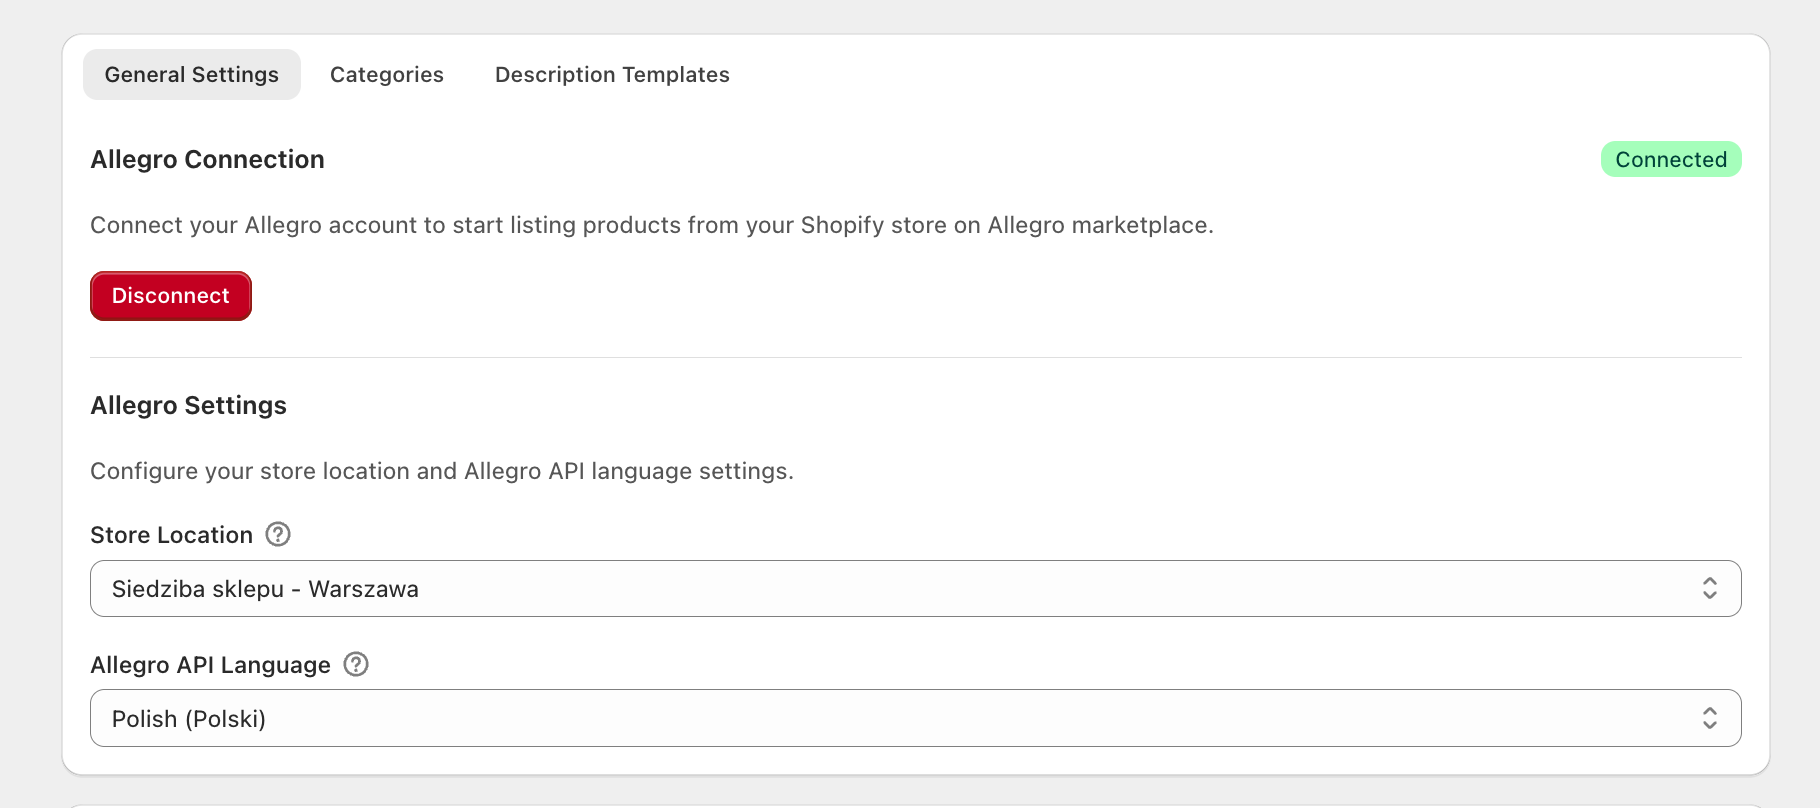Image resolution: width=1820 pixels, height=808 pixels.
Task: Show help for Store Location
Action: tap(278, 535)
